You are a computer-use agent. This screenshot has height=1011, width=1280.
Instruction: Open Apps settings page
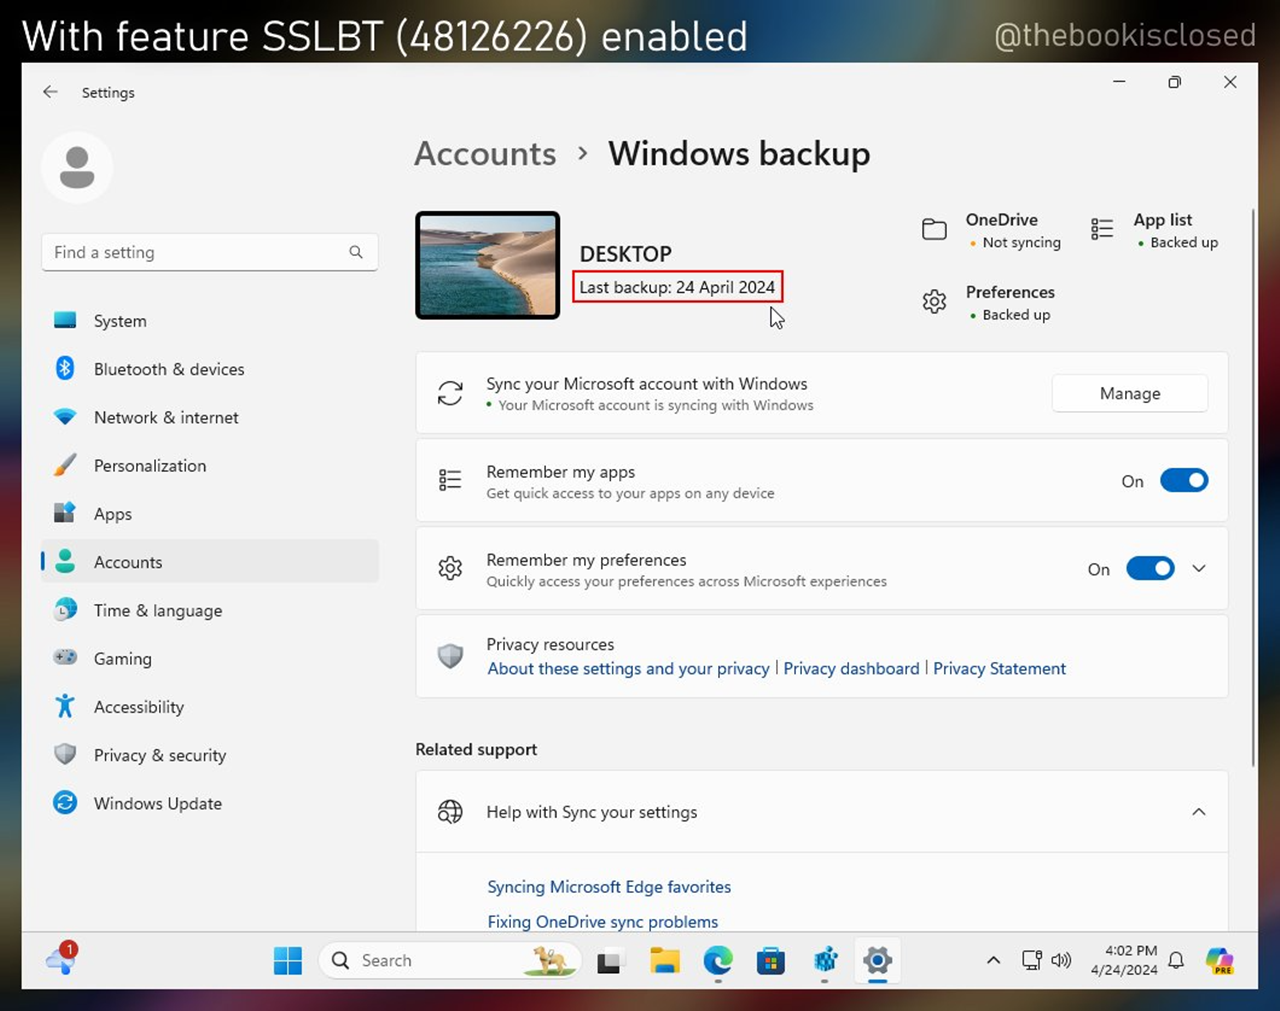[x=210, y=514]
